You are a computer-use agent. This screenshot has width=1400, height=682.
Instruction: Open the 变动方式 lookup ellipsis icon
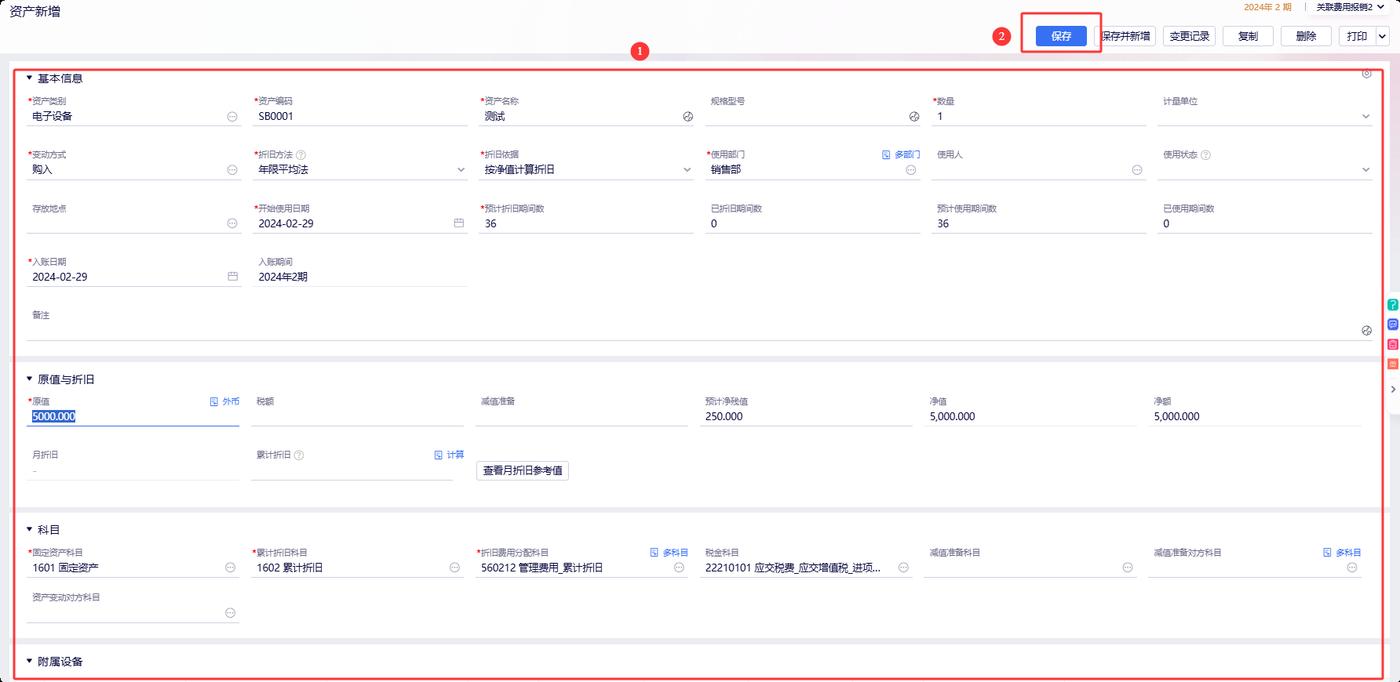(232, 170)
